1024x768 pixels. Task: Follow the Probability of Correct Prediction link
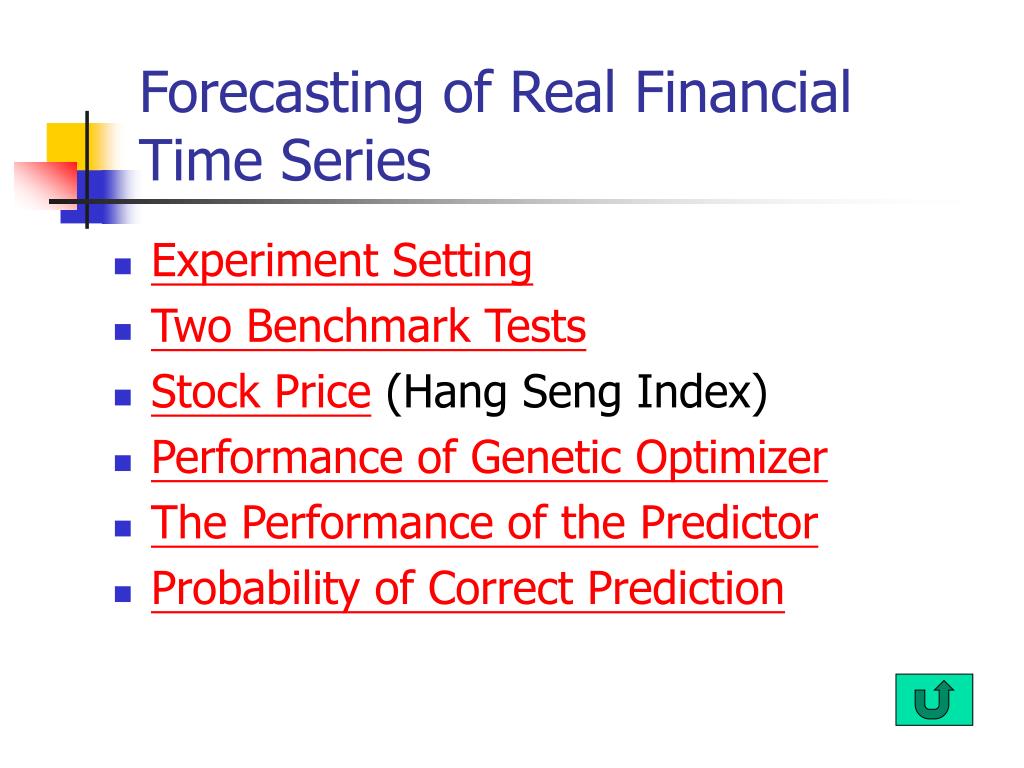point(468,589)
